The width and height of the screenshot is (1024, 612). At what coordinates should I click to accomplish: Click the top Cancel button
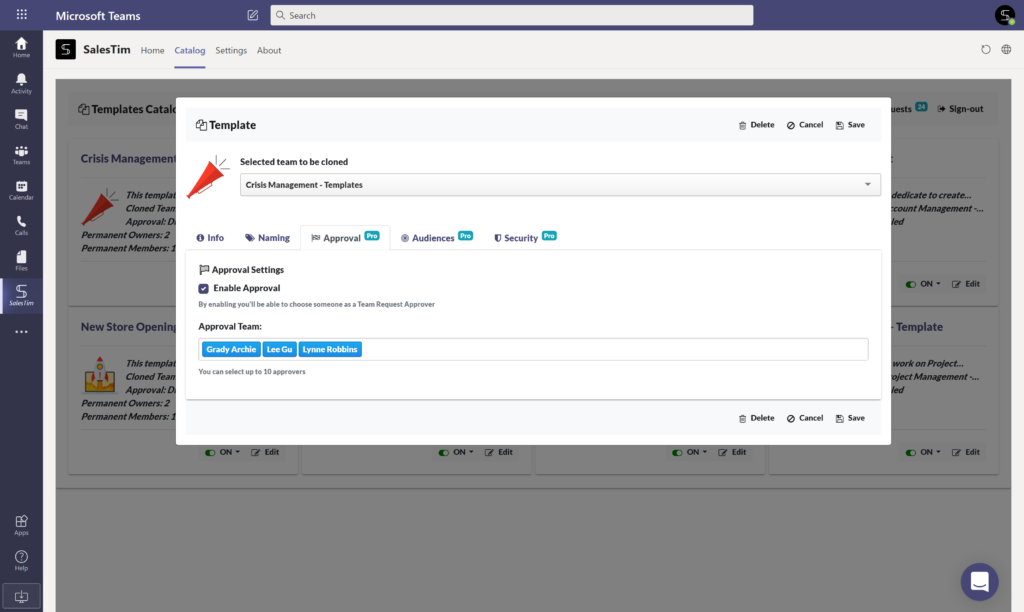pos(805,125)
